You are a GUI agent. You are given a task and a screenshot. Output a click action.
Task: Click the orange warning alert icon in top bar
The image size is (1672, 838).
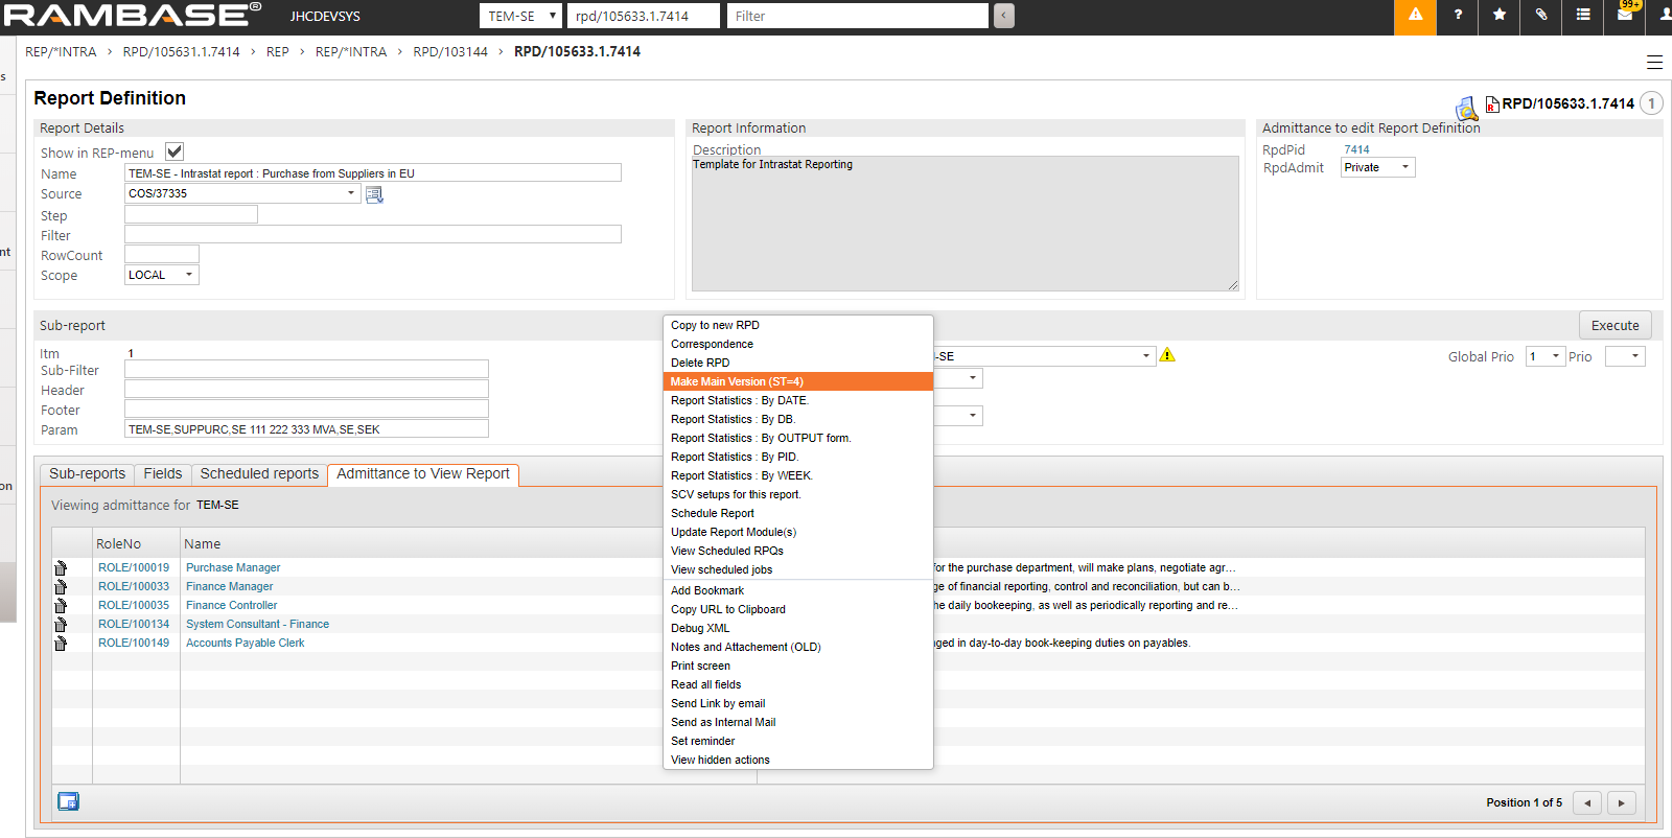1415,16
